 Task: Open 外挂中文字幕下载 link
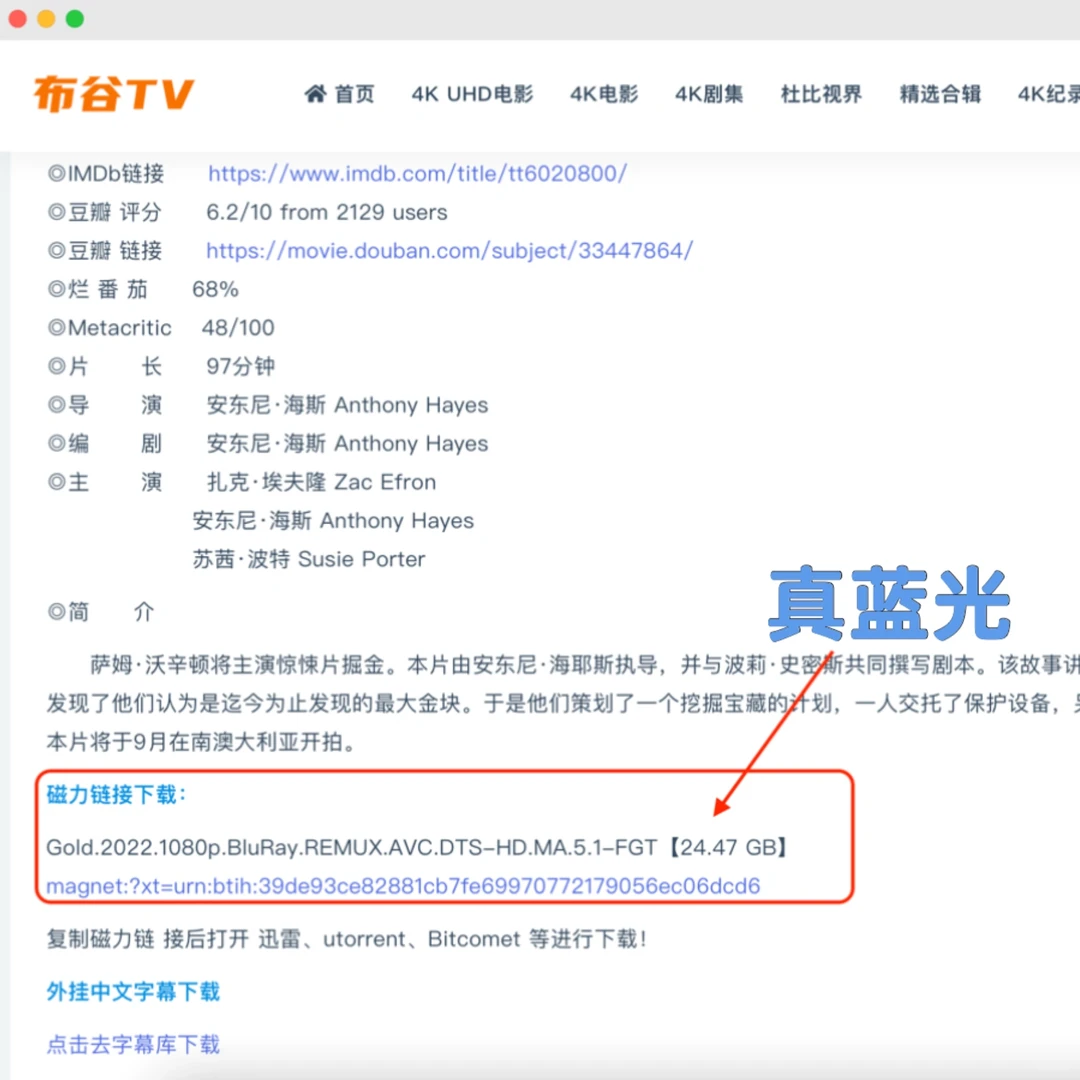coord(135,992)
